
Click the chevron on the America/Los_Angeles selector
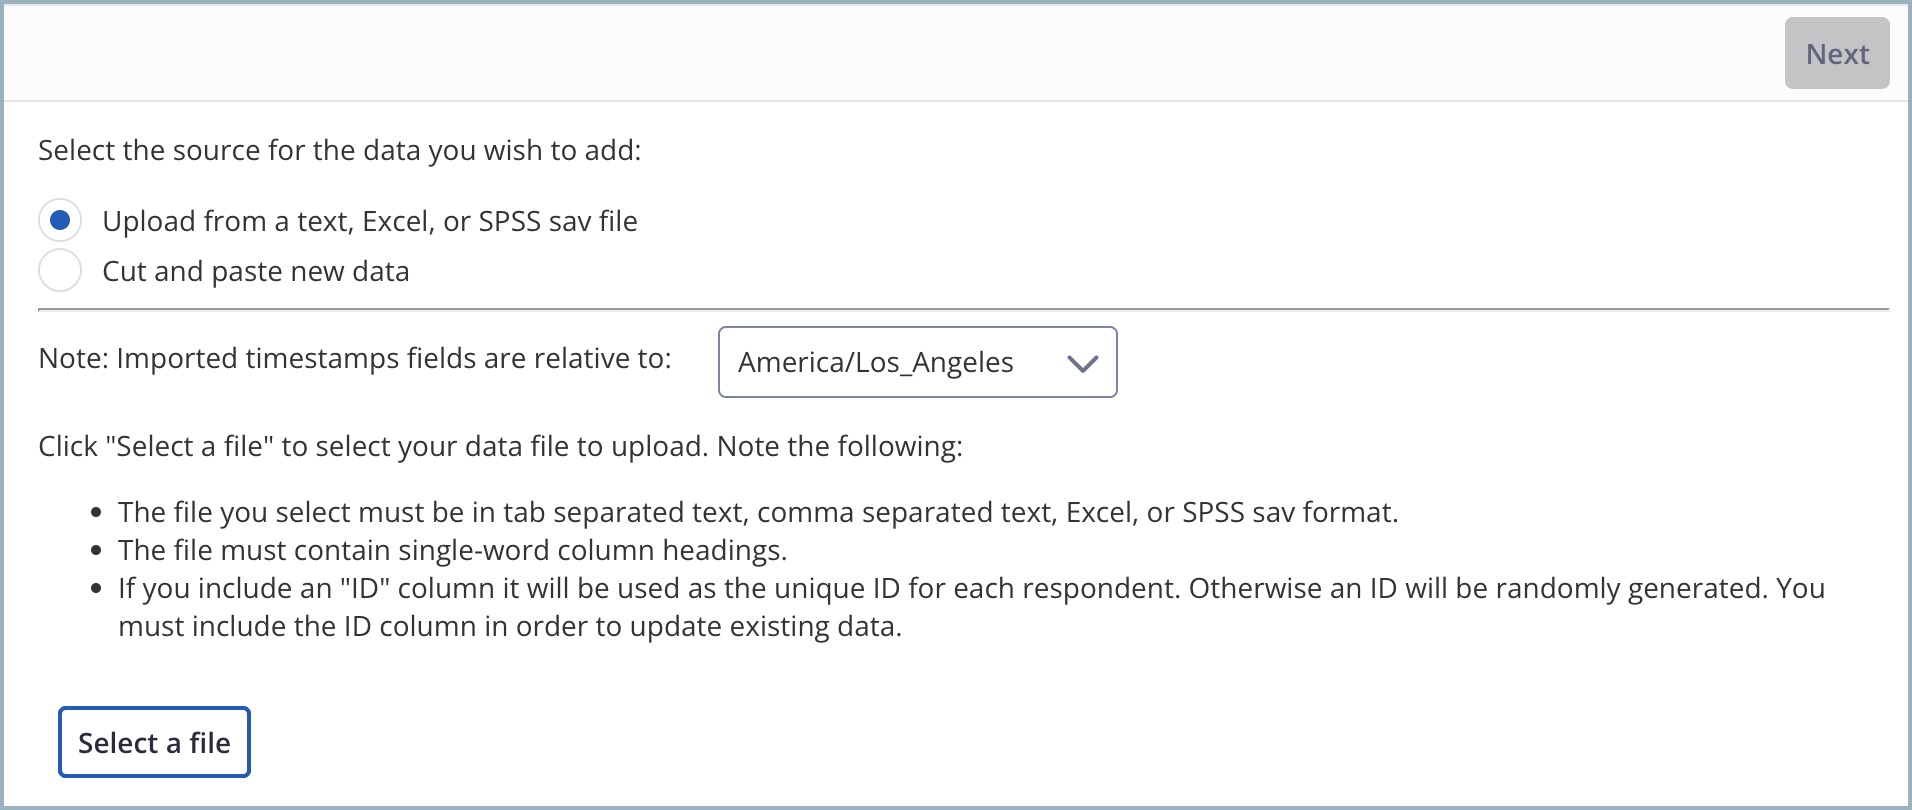1082,362
